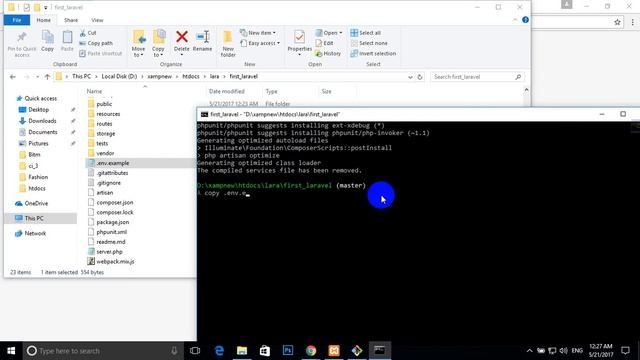Click xampnew in the address breadcrumb

(x=159, y=76)
